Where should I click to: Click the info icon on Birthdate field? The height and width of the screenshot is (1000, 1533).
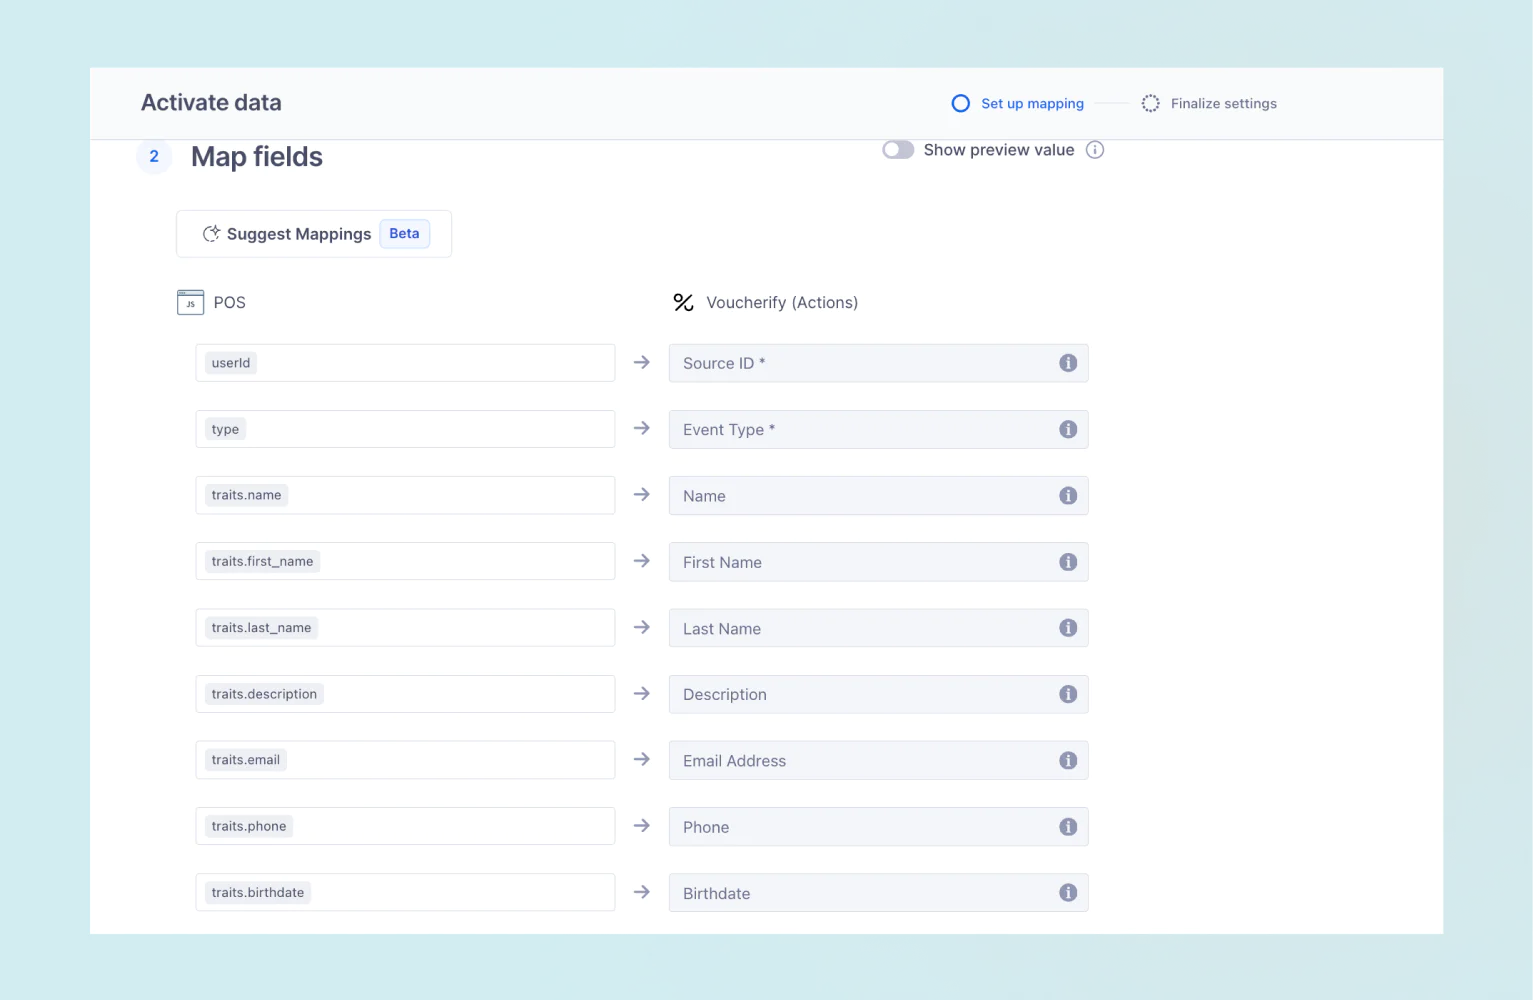(x=1067, y=892)
